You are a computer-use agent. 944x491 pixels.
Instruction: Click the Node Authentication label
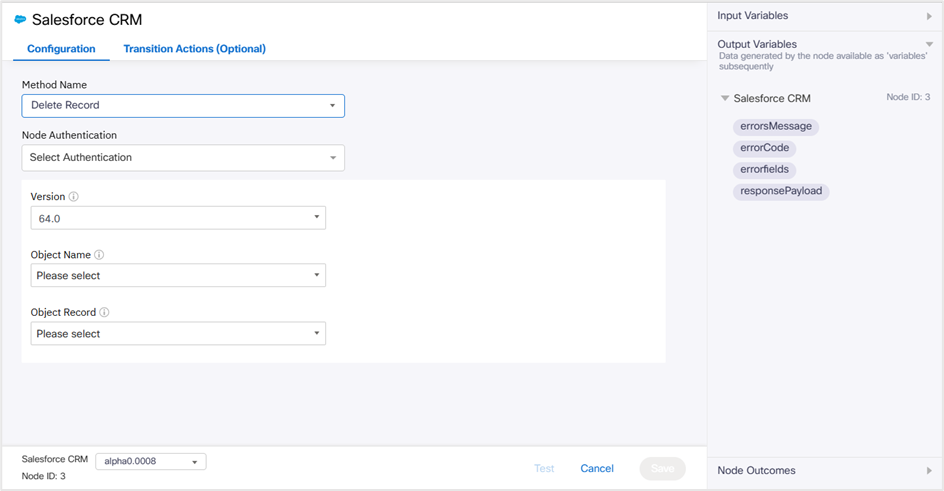coord(69,135)
